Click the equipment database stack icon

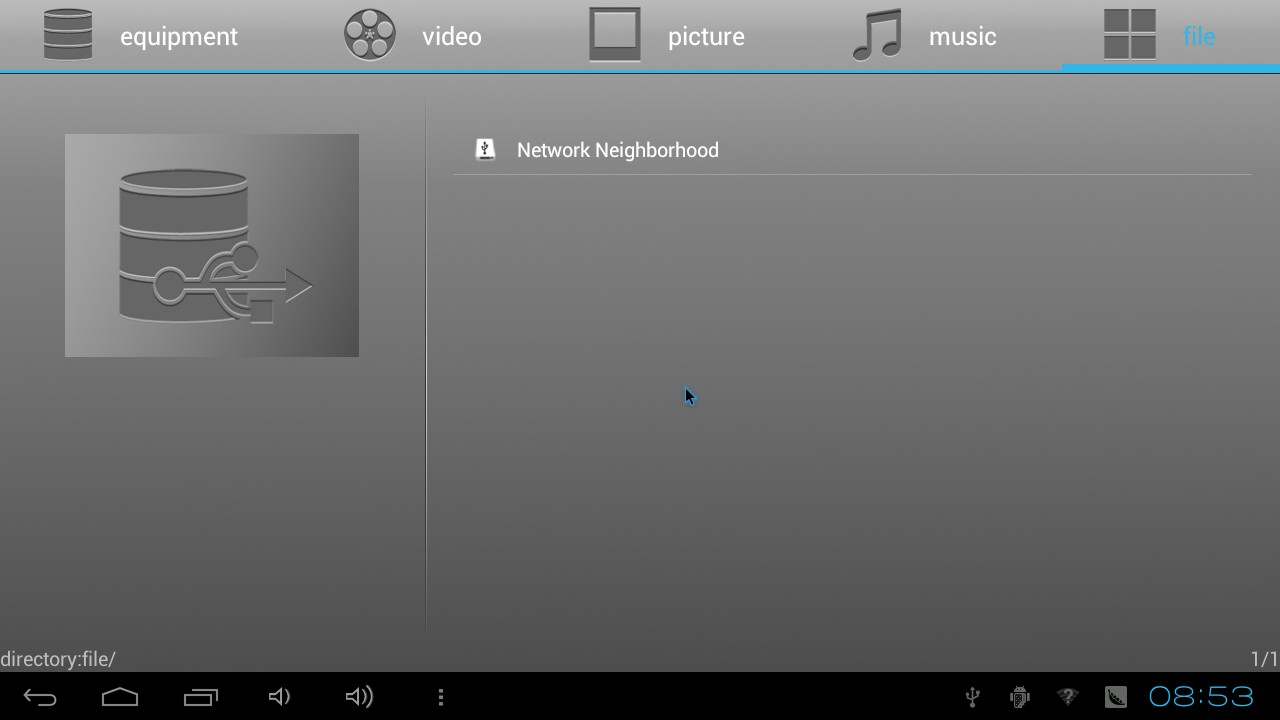tap(68, 35)
